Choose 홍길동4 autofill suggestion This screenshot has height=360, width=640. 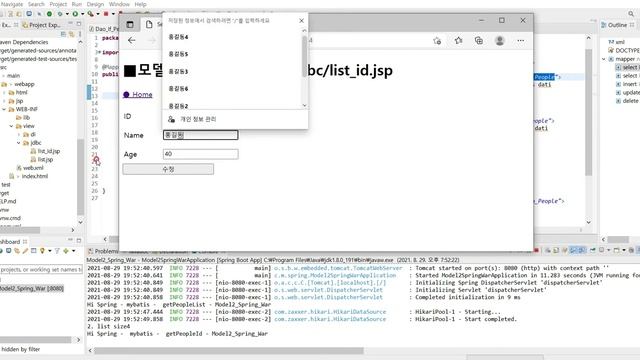(x=233, y=37)
